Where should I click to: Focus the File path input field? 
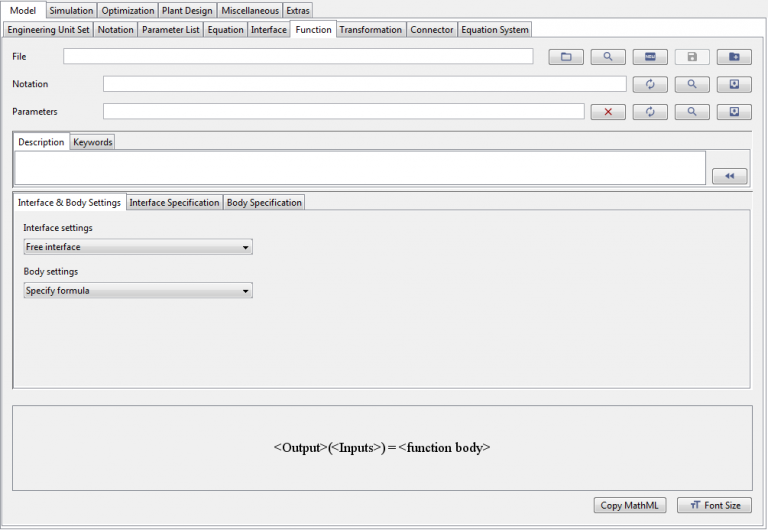point(298,56)
